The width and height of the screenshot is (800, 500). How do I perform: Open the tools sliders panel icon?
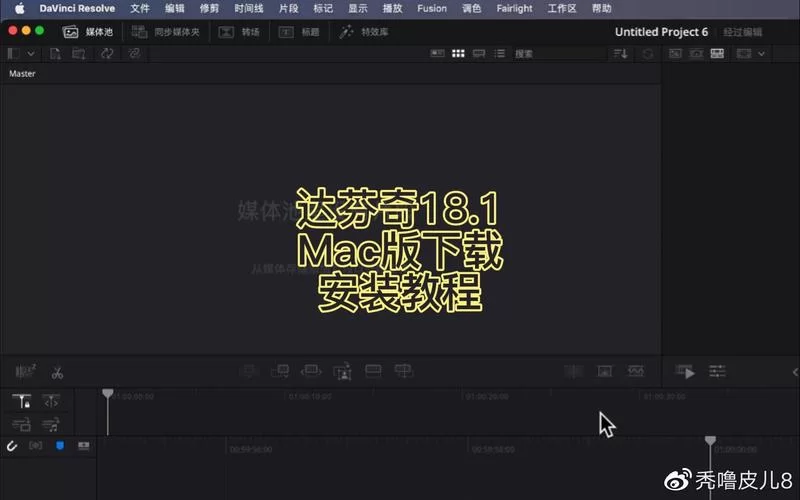[717, 371]
